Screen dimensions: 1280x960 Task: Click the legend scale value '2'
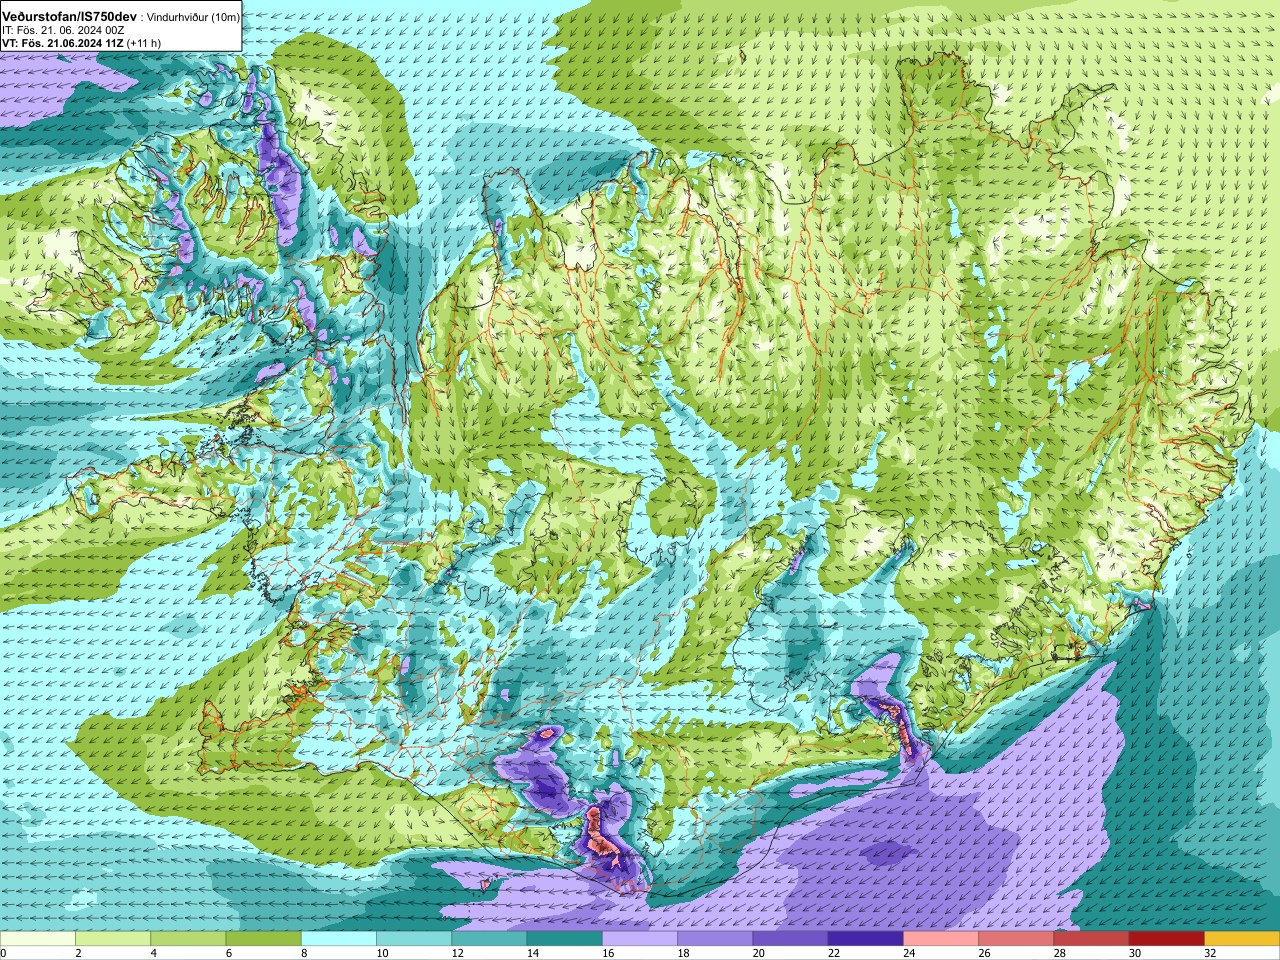[x=79, y=953]
